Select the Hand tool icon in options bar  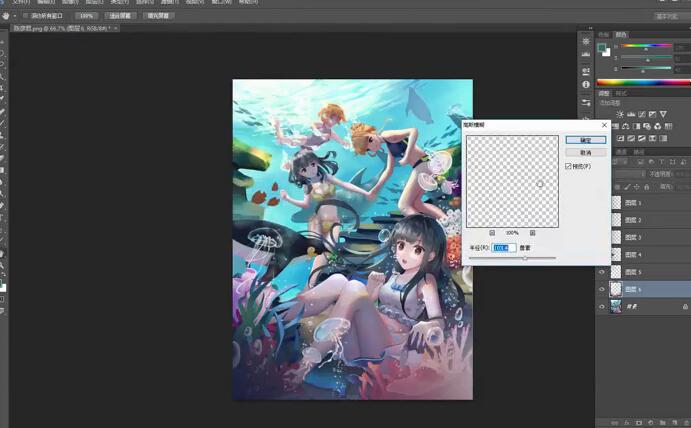point(6,16)
